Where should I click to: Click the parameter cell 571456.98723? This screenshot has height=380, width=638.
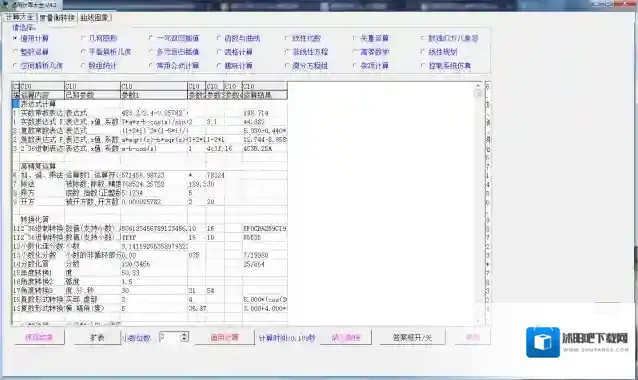point(154,175)
